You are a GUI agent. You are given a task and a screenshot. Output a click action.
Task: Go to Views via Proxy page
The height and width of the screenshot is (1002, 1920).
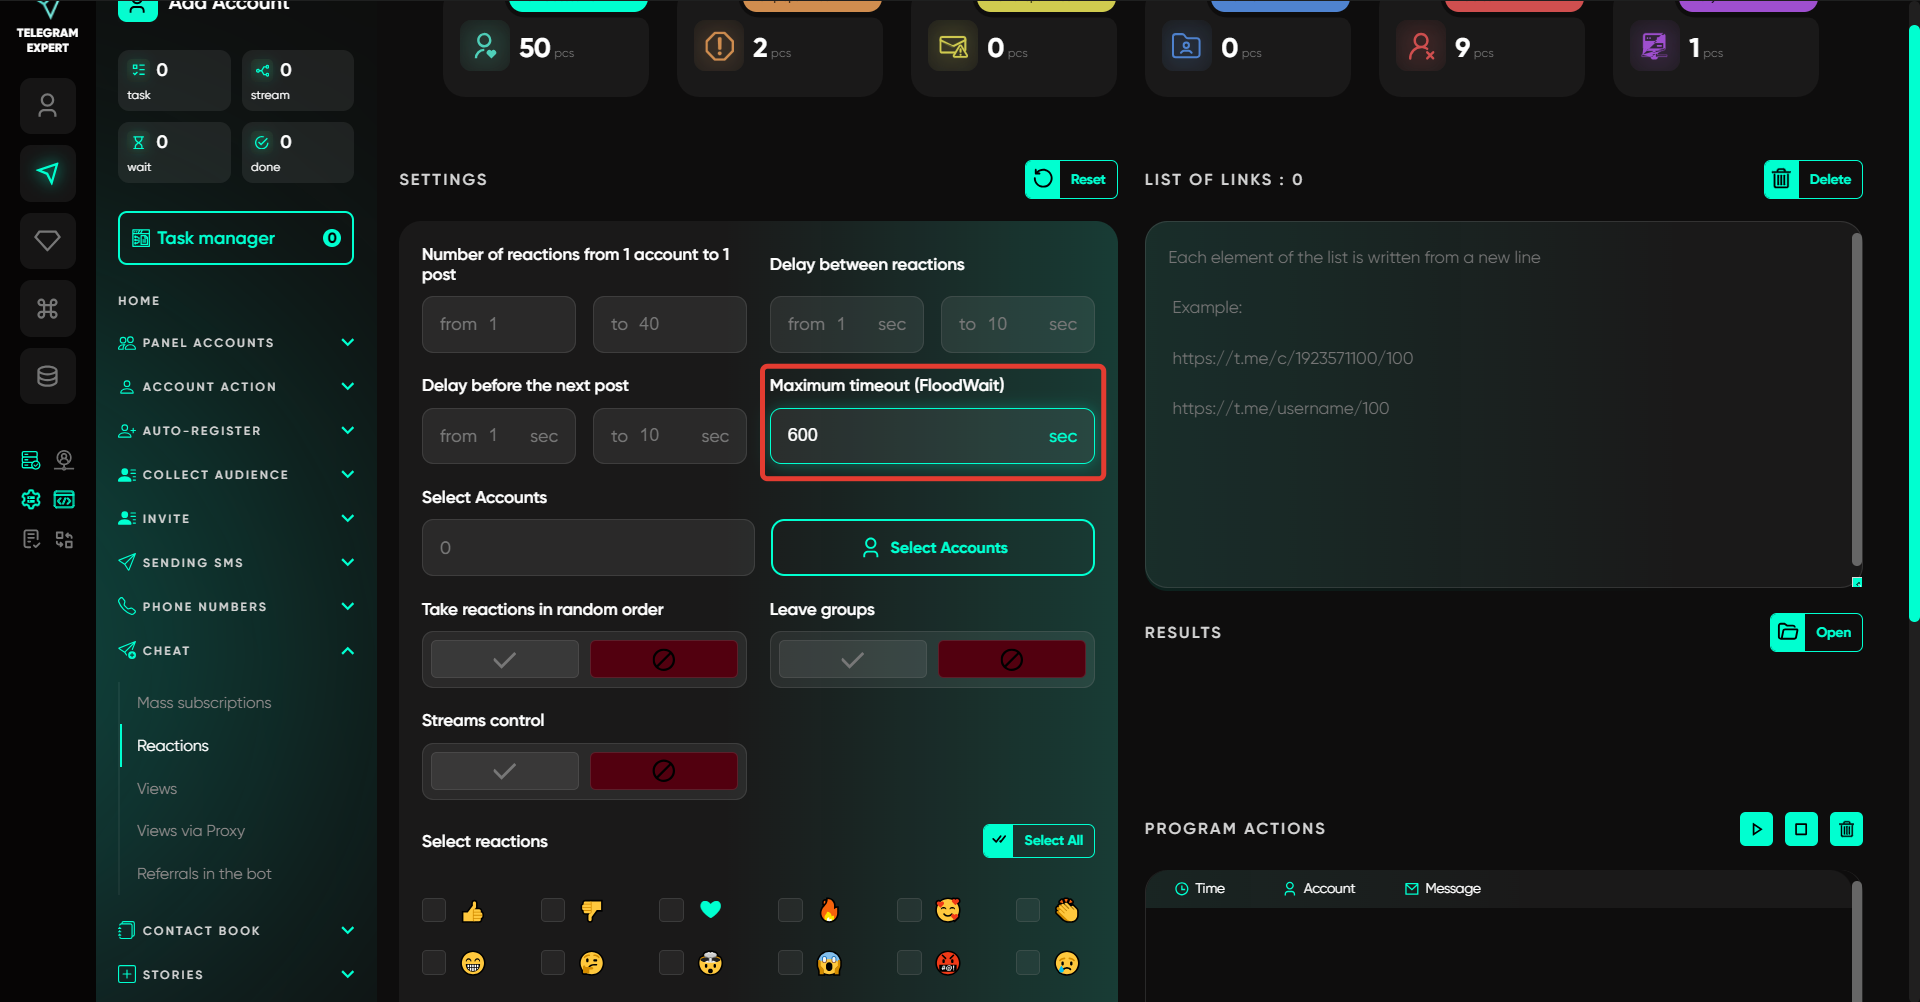click(191, 831)
